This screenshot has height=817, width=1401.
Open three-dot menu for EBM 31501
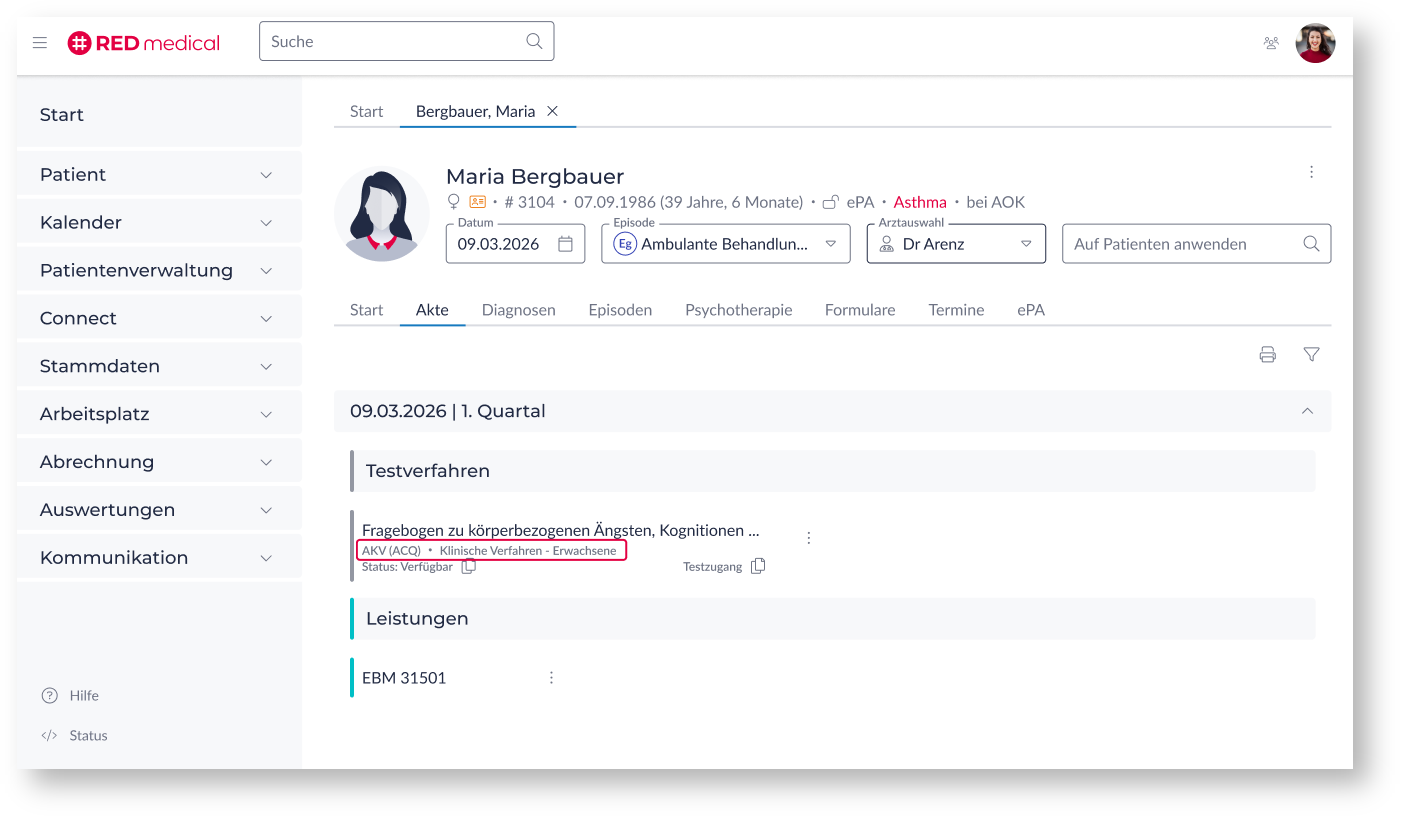(x=551, y=678)
